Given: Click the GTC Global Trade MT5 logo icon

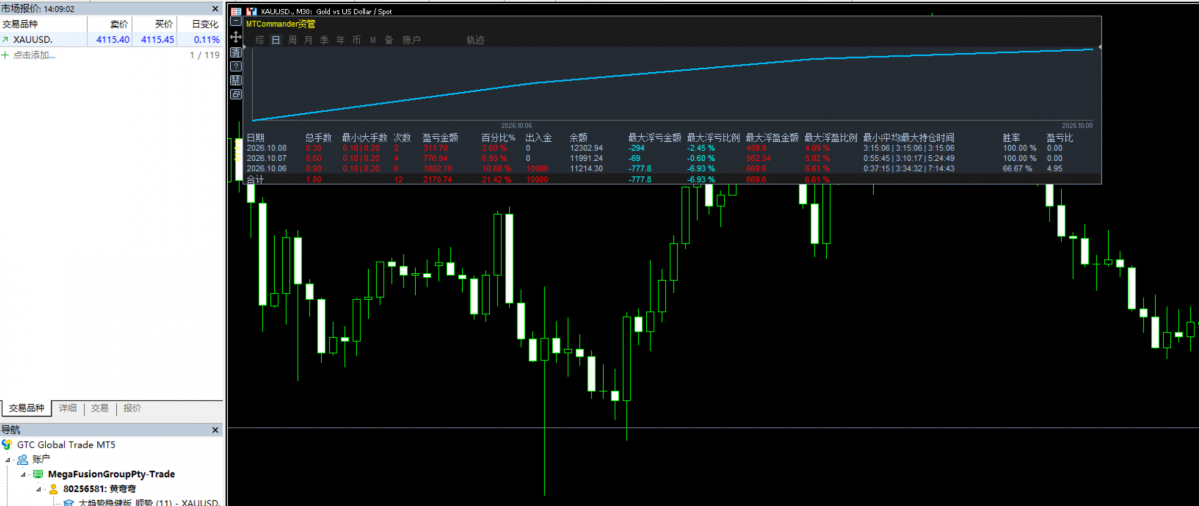Looking at the screenshot, I should (8, 445).
